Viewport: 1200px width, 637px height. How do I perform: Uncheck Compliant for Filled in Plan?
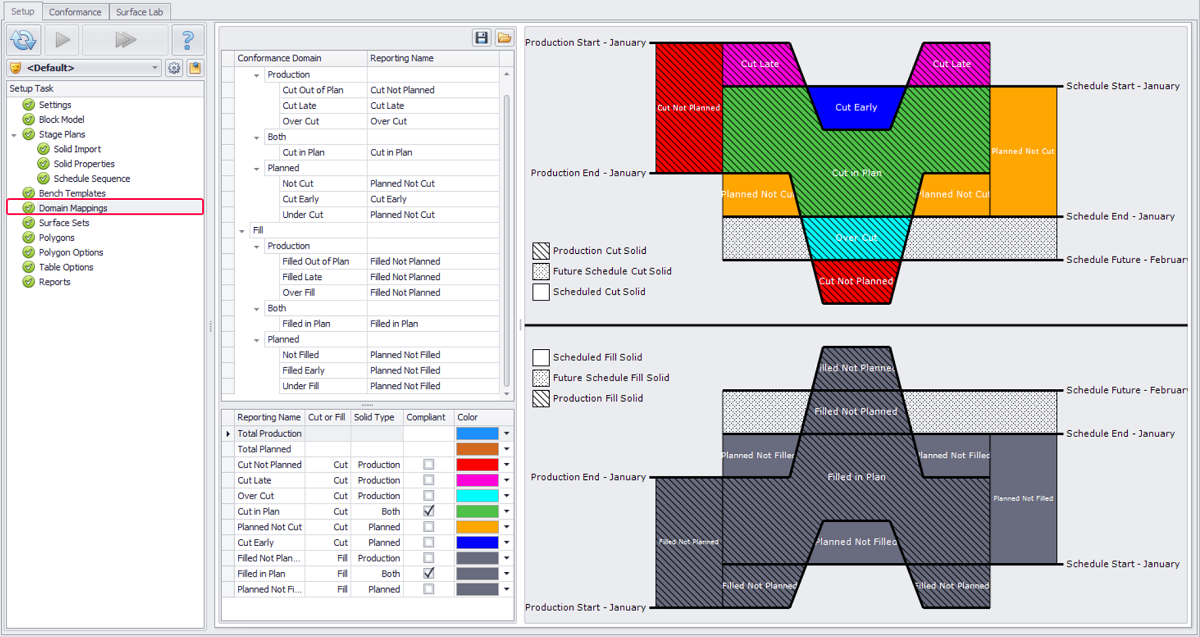(428, 574)
